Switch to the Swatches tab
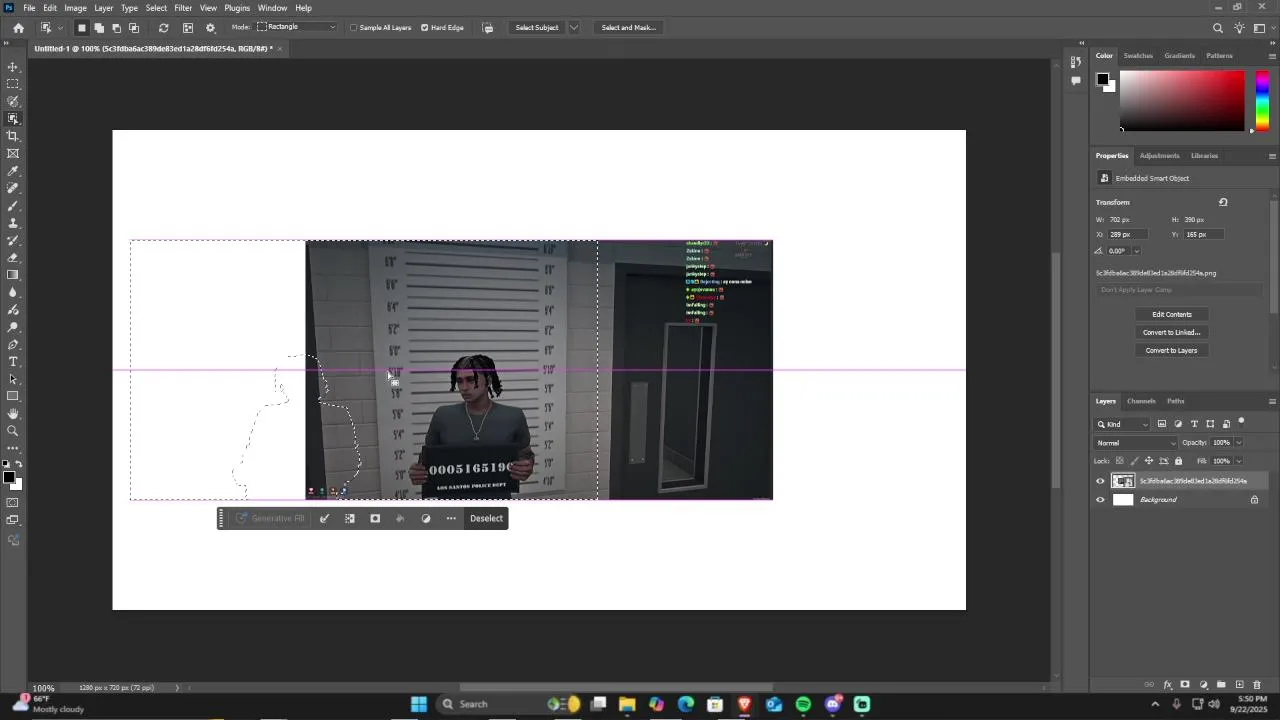1280x720 pixels. (1138, 56)
